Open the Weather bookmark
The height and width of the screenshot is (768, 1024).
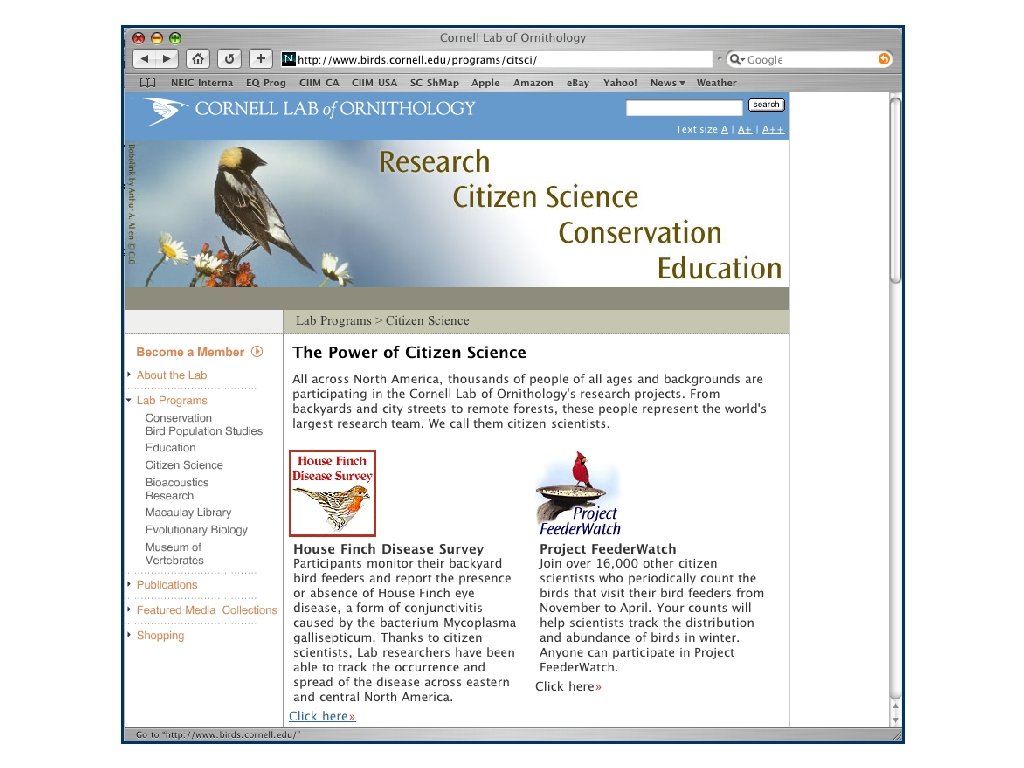point(716,82)
